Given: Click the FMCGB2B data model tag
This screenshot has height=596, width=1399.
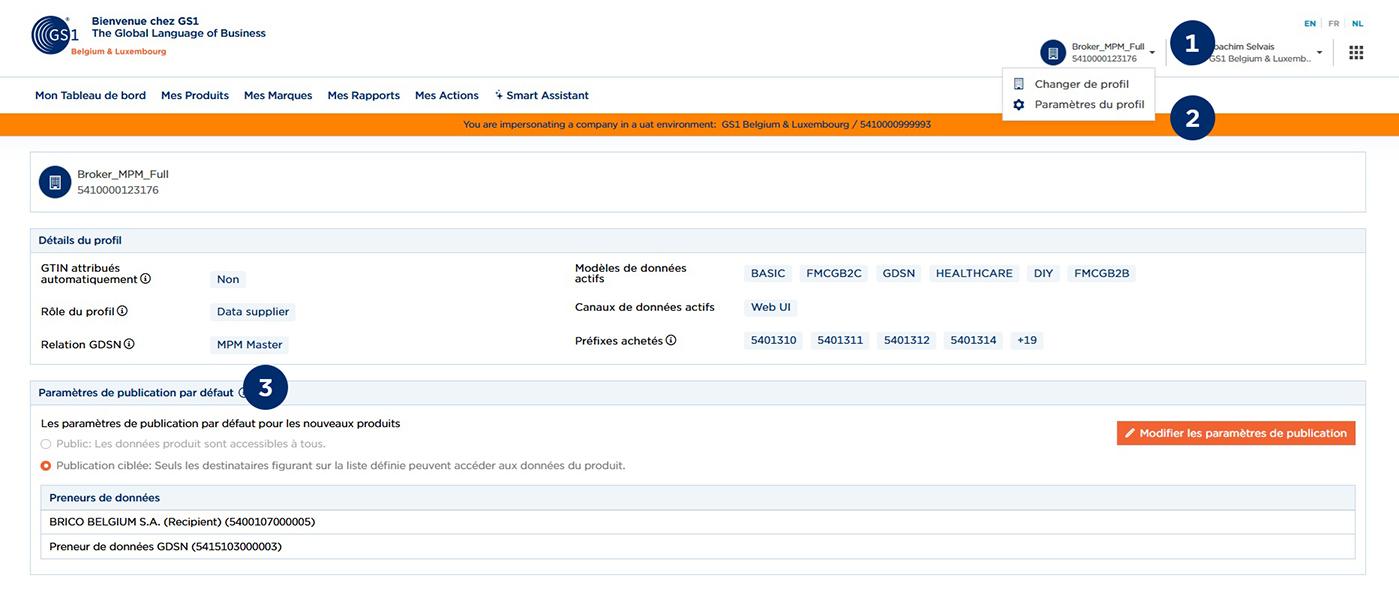Looking at the screenshot, I should pos(1102,273).
